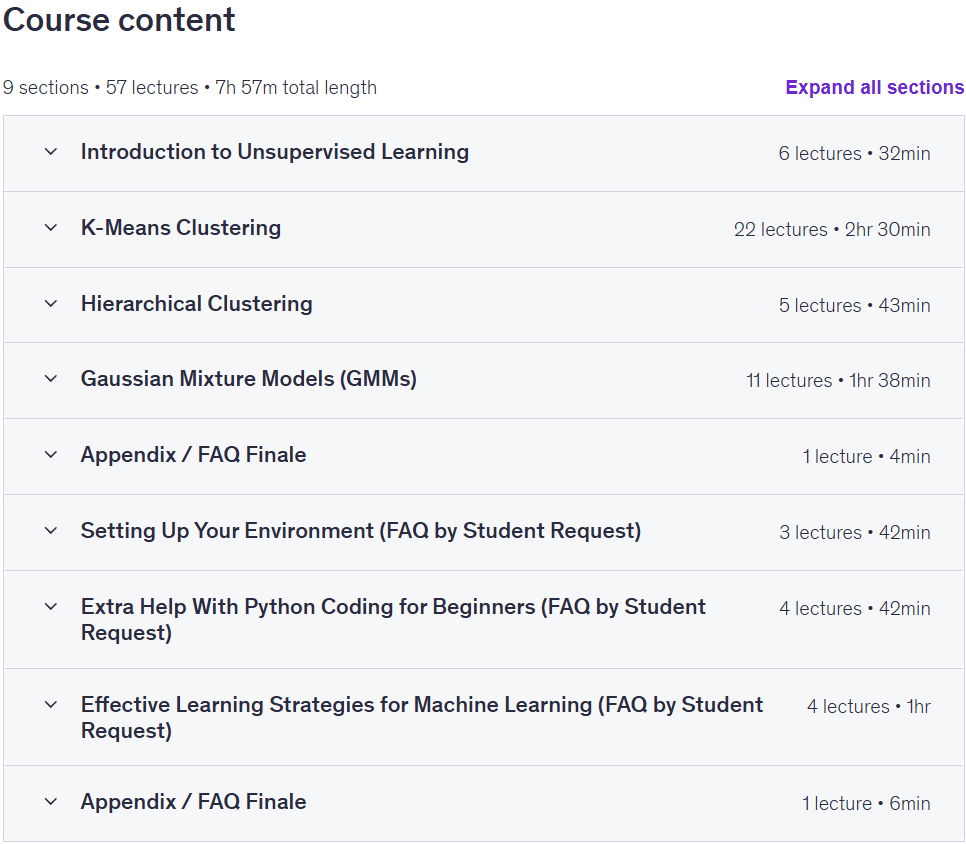Select Setting Up Your Environment section title
This screenshot has height=844, width=966.
tap(361, 531)
